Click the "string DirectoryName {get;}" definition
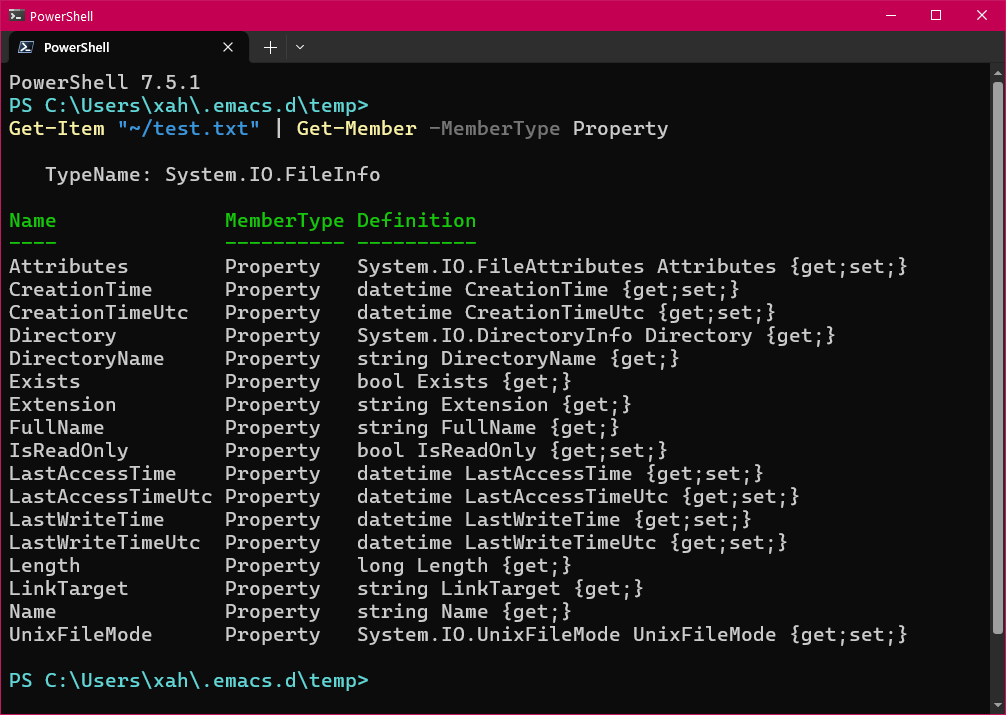 point(518,359)
